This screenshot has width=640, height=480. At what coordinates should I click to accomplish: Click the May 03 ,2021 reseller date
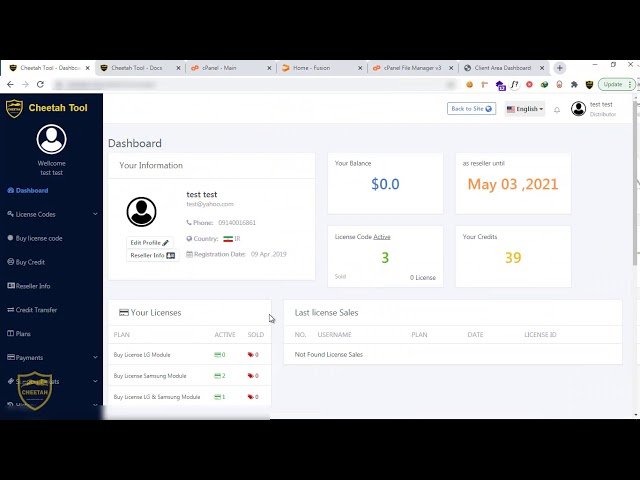[513, 184]
